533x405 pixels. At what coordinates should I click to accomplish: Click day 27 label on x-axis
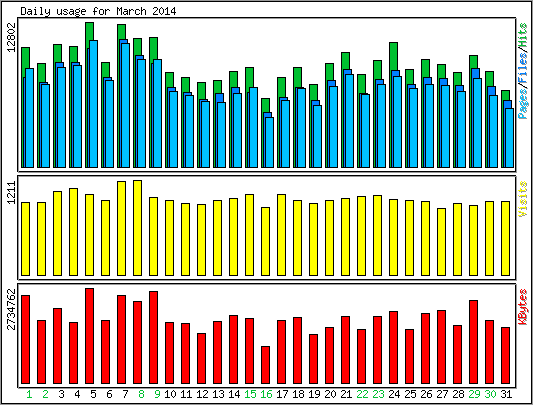(442, 394)
